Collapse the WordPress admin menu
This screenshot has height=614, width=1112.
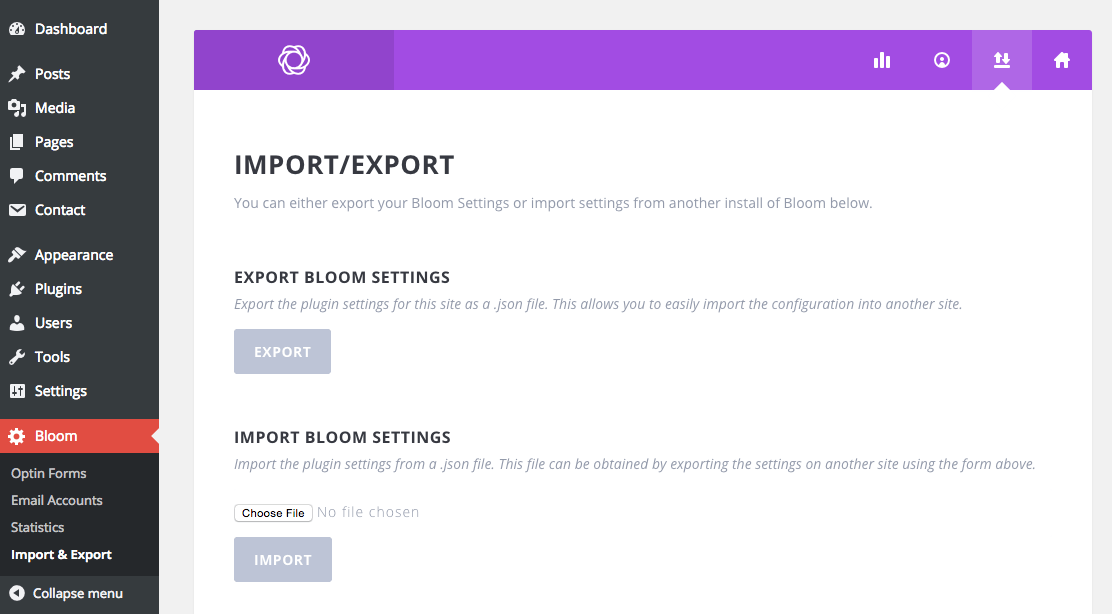coord(67,593)
